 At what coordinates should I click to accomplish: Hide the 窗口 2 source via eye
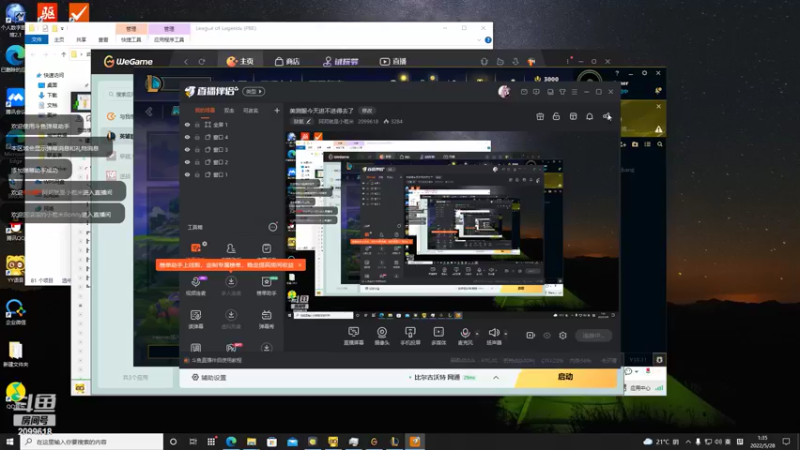pyautogui.click(x=187, y=162)
